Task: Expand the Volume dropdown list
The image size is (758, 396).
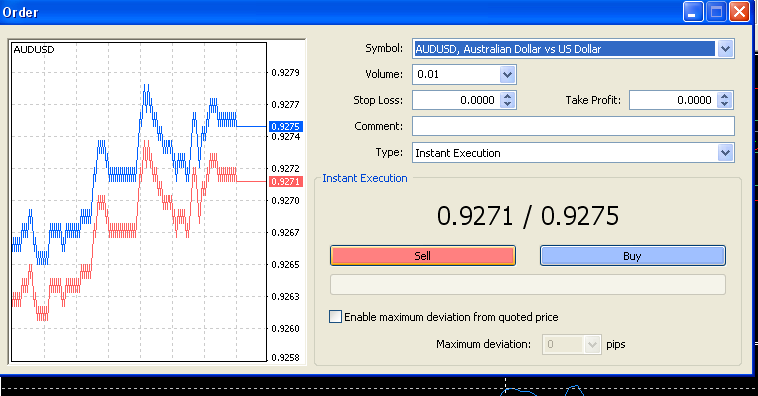Action: coord(507,74)
